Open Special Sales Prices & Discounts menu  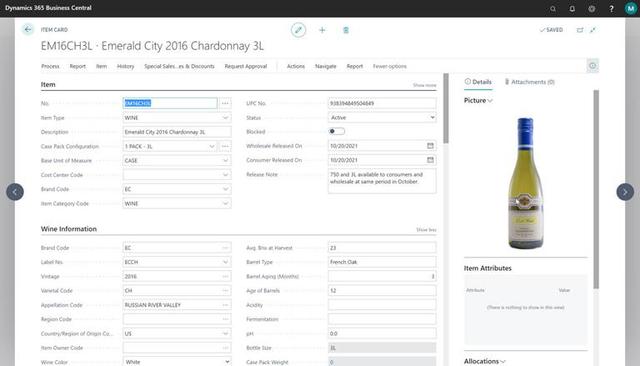pos(179,66)
